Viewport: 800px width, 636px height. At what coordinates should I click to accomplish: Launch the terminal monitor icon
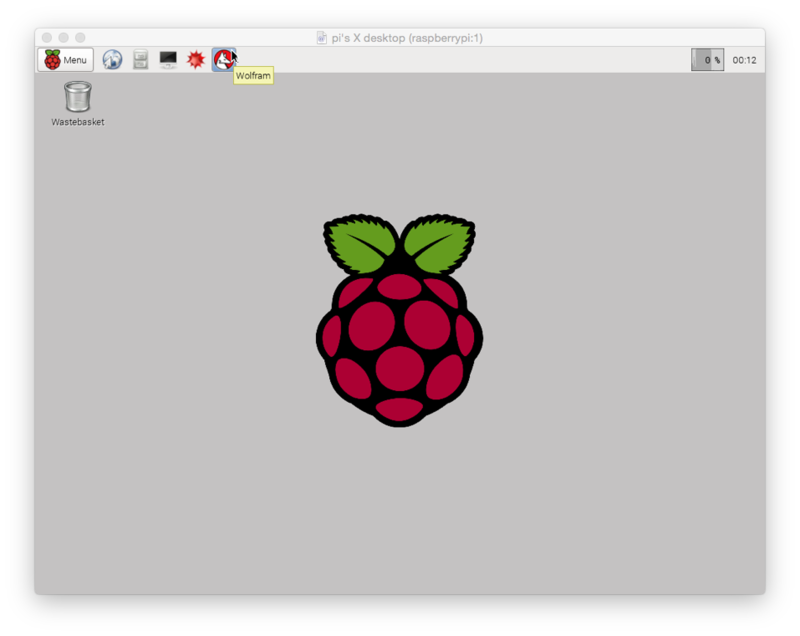tap(168, 60)
